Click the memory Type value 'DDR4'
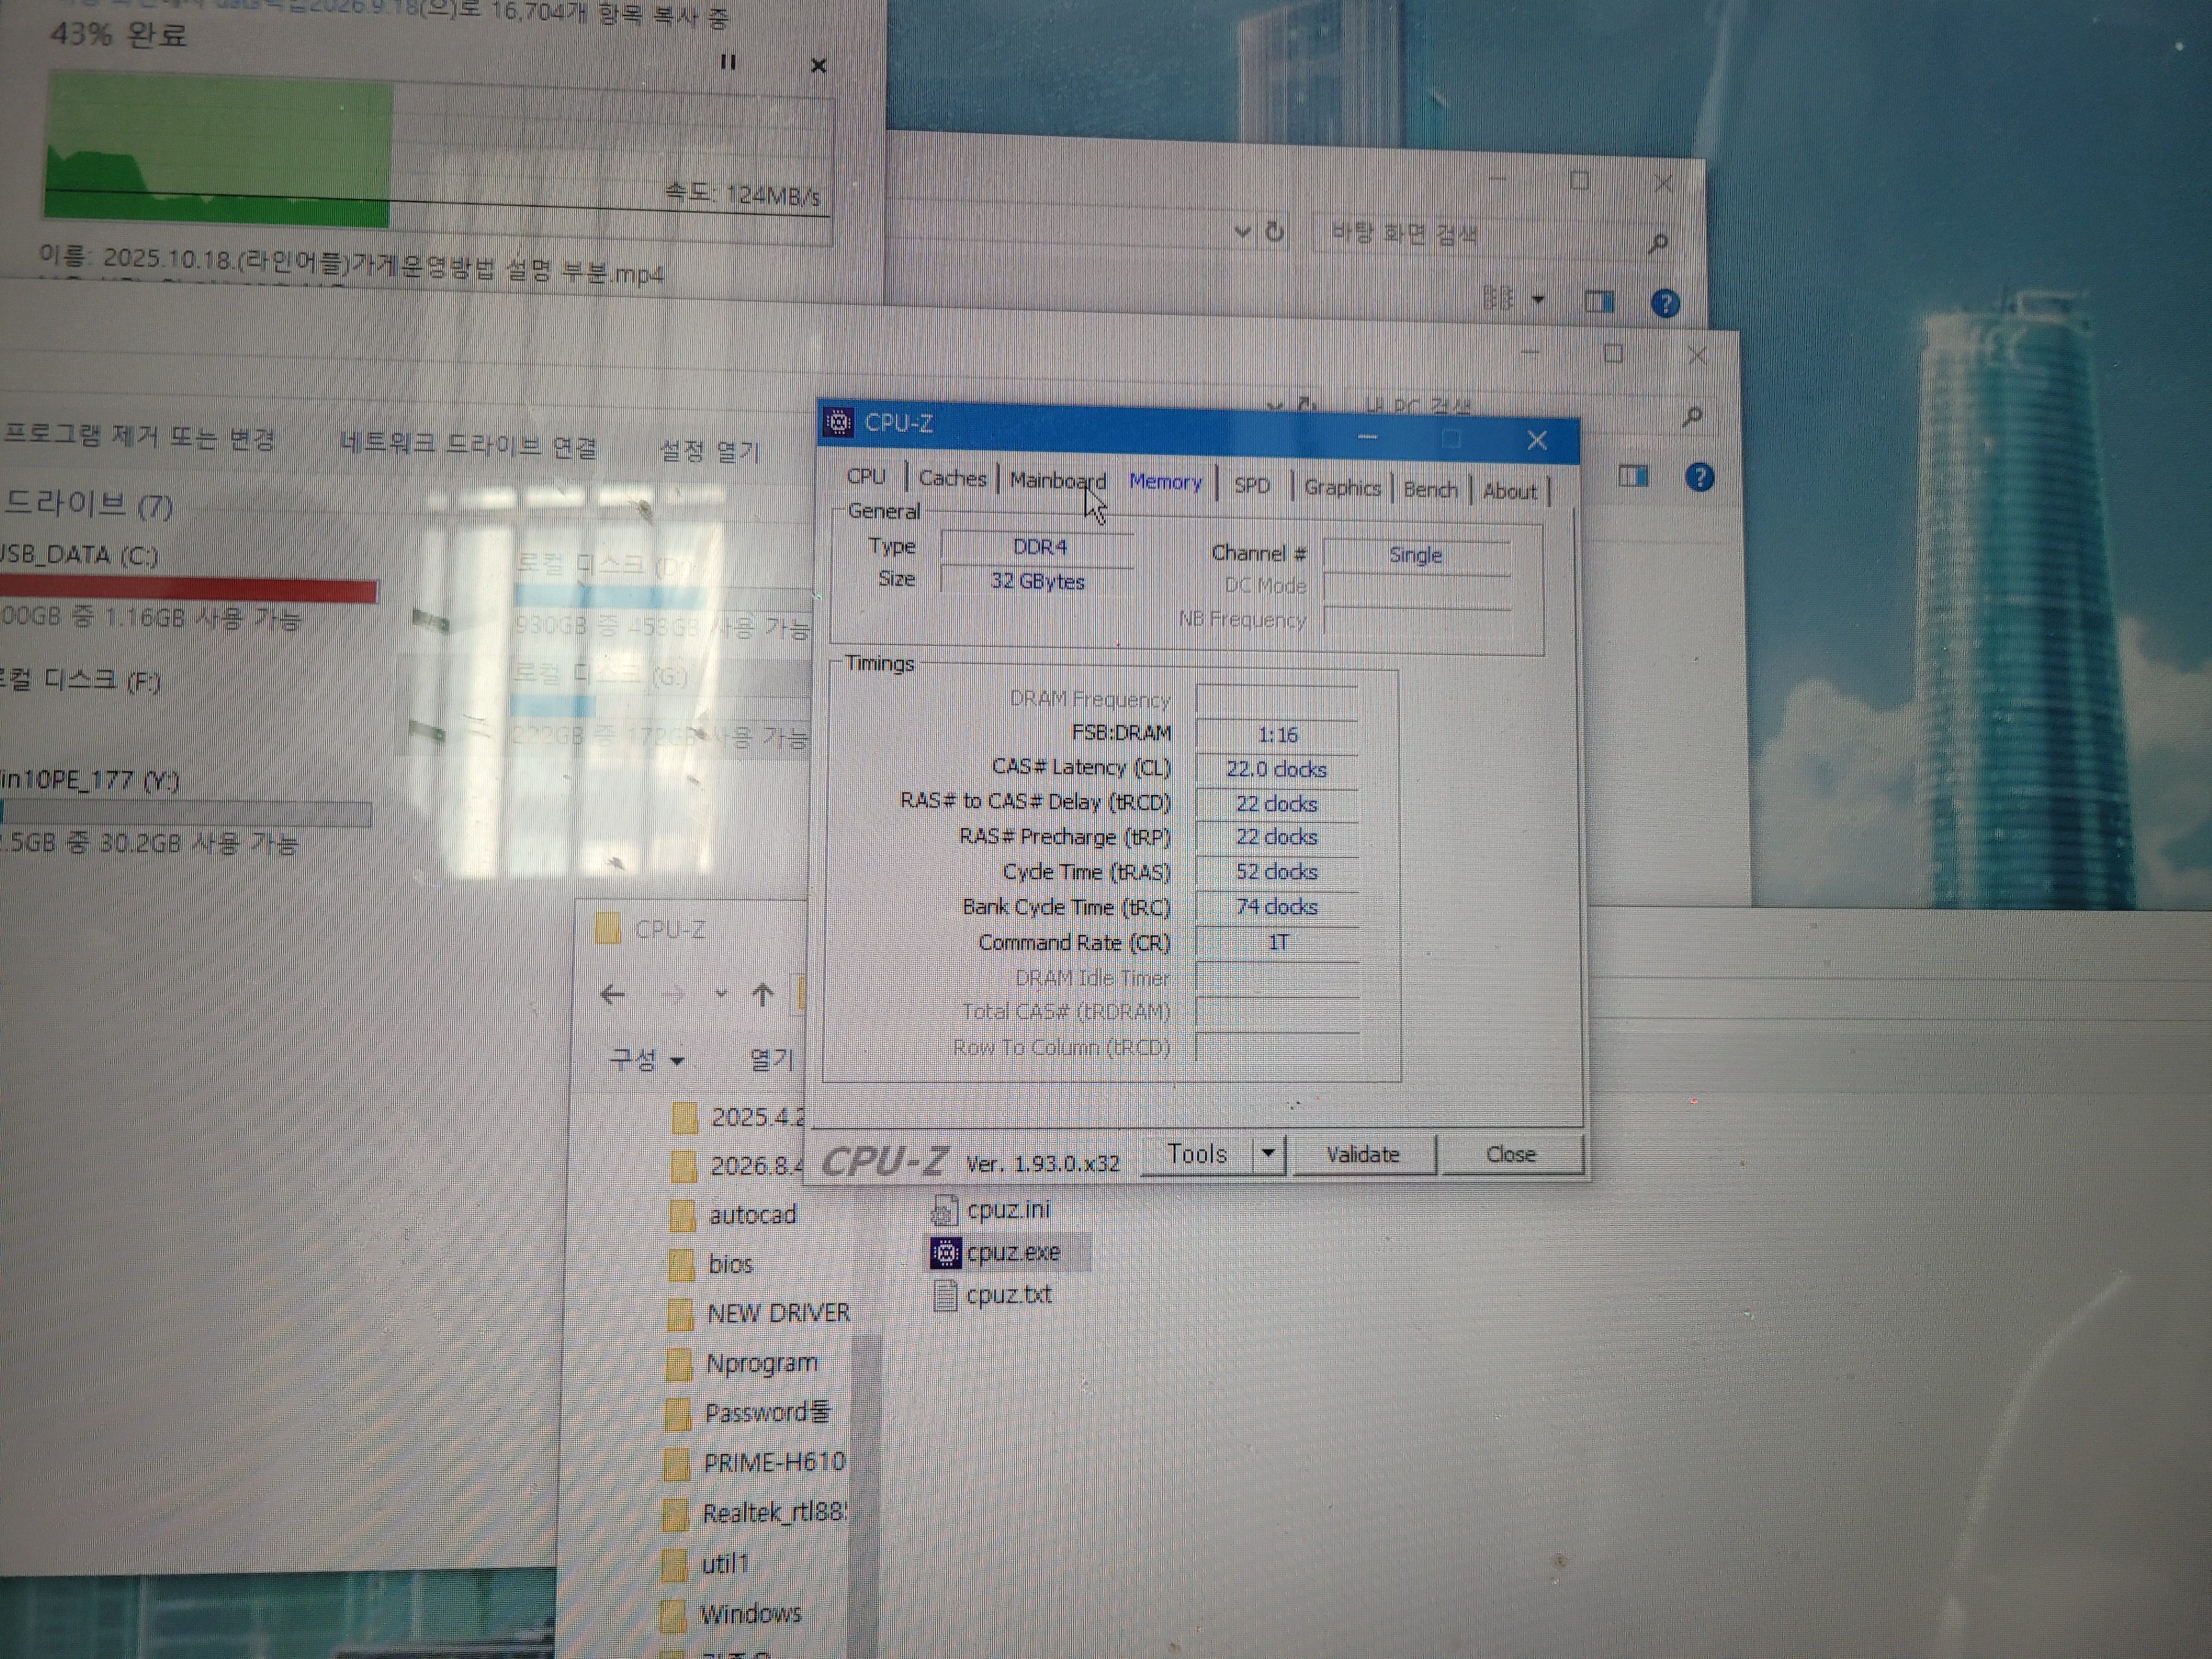This screenshot has height=1659, width=2212. (x=1039, y=547)
